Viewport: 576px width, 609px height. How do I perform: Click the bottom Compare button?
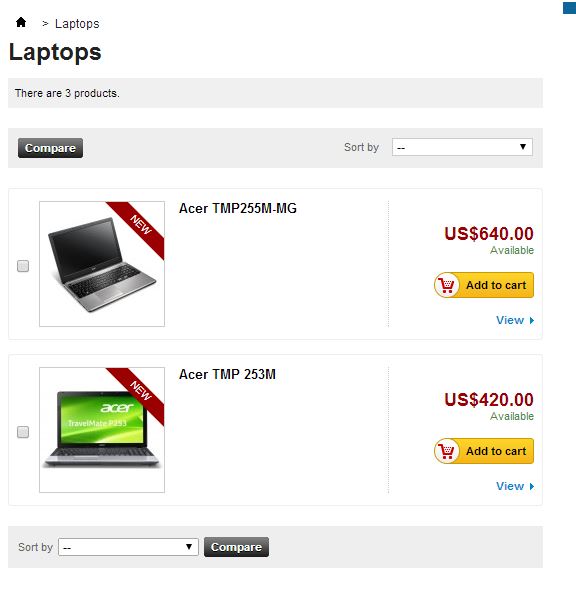[236, 547]
